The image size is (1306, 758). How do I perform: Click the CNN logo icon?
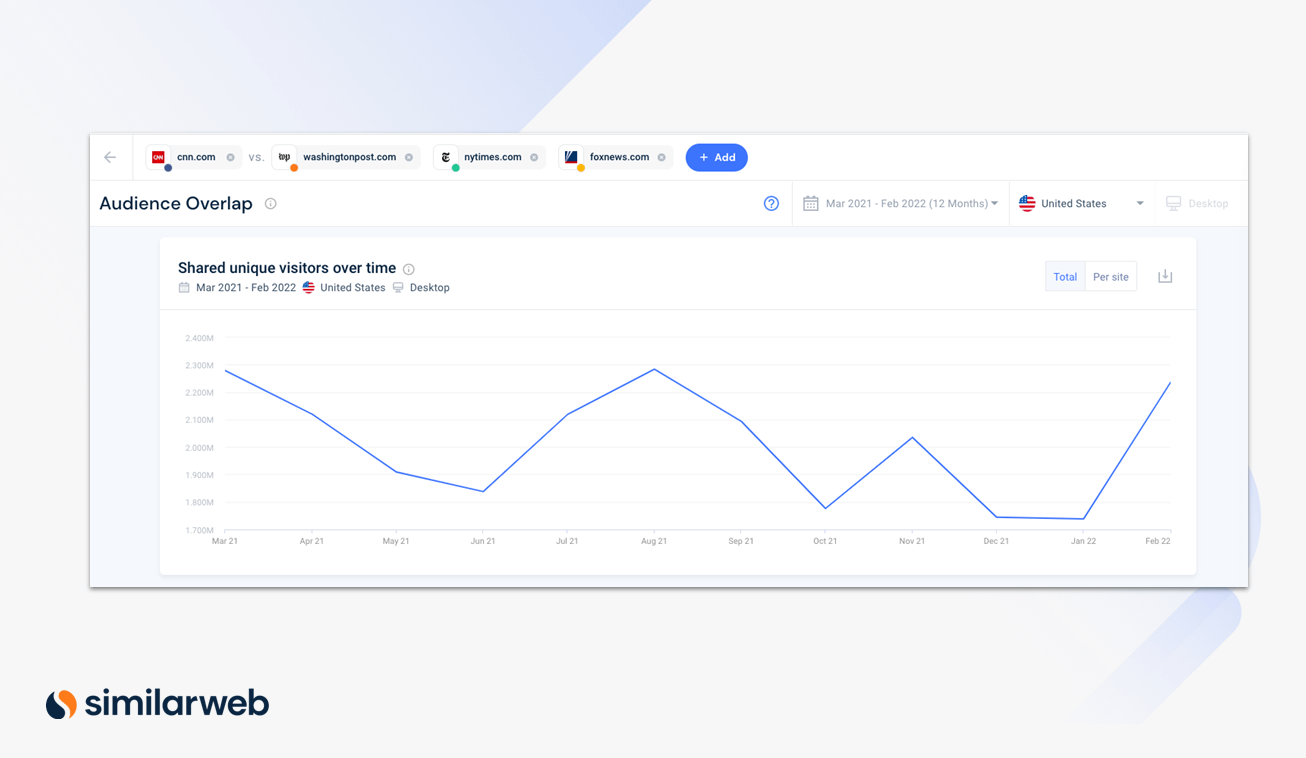point(158,157)
